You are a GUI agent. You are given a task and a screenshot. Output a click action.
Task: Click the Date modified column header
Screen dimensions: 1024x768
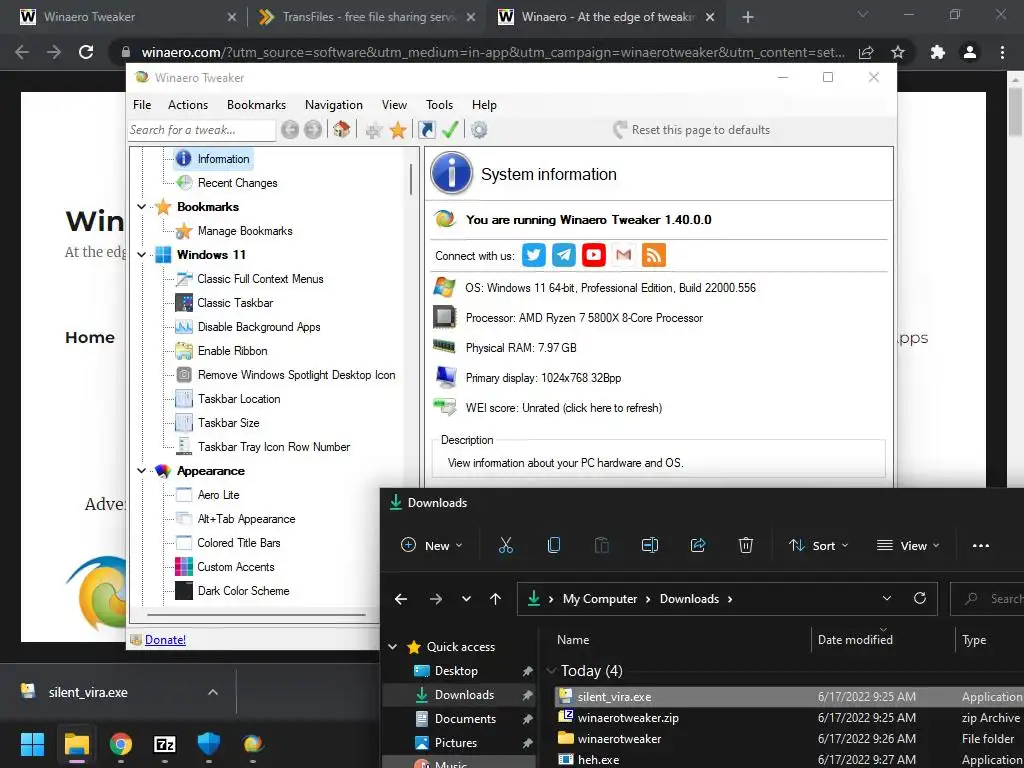tap(855, 640)
